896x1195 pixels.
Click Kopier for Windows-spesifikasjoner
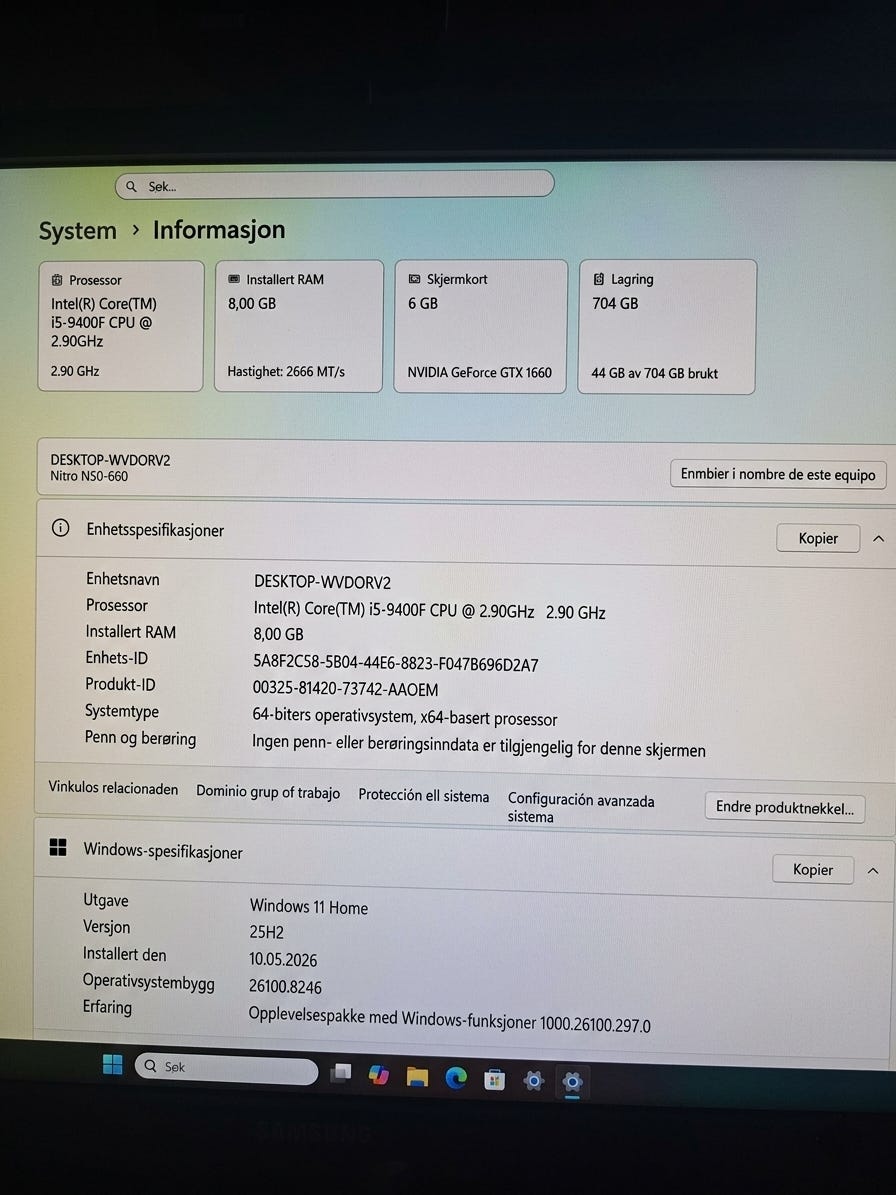pyautogui.click(x=813, y=870)
